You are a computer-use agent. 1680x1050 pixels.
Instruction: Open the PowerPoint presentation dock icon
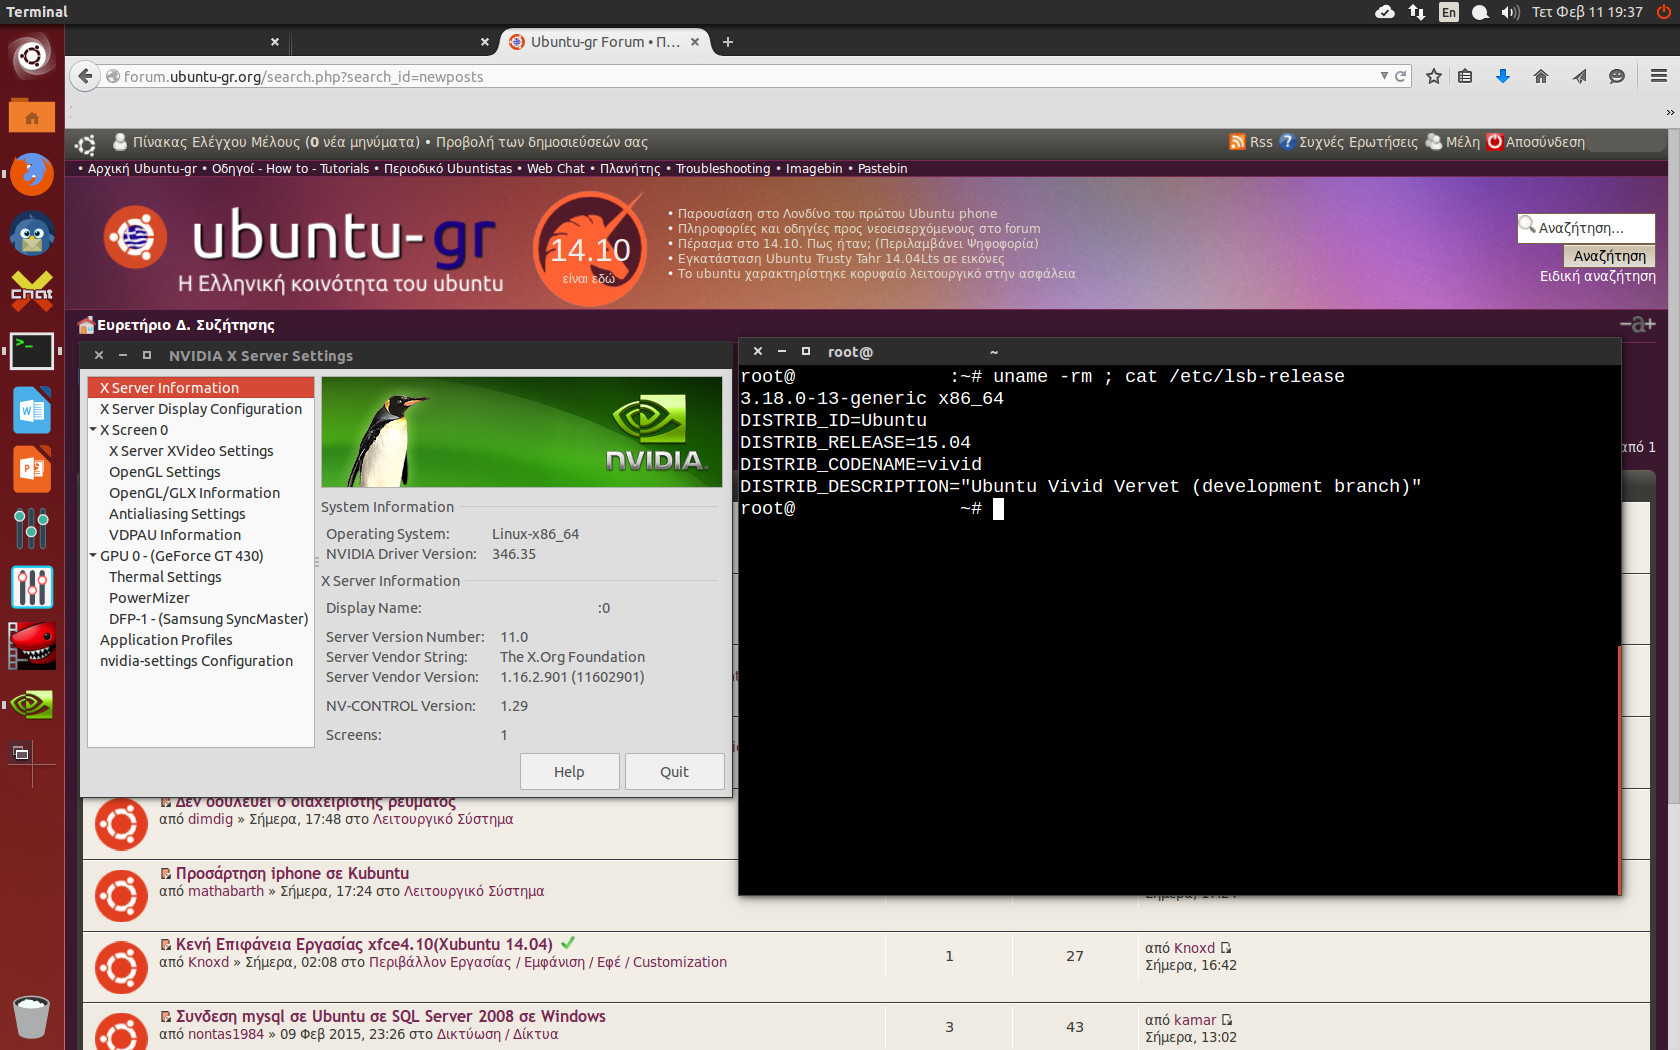[x=32, y=469]
